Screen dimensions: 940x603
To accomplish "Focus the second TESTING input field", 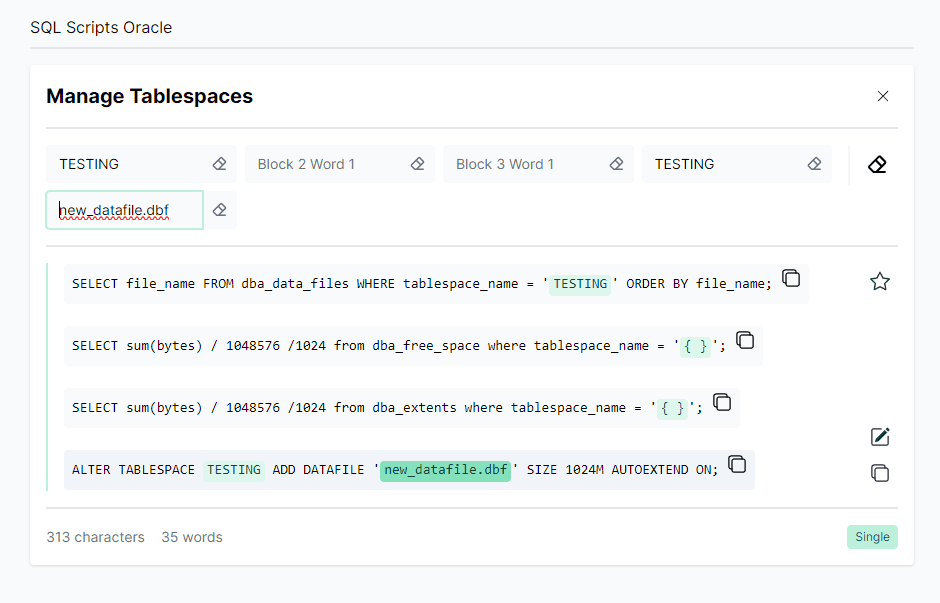I will pyautogui.click(x=722, y=164).
